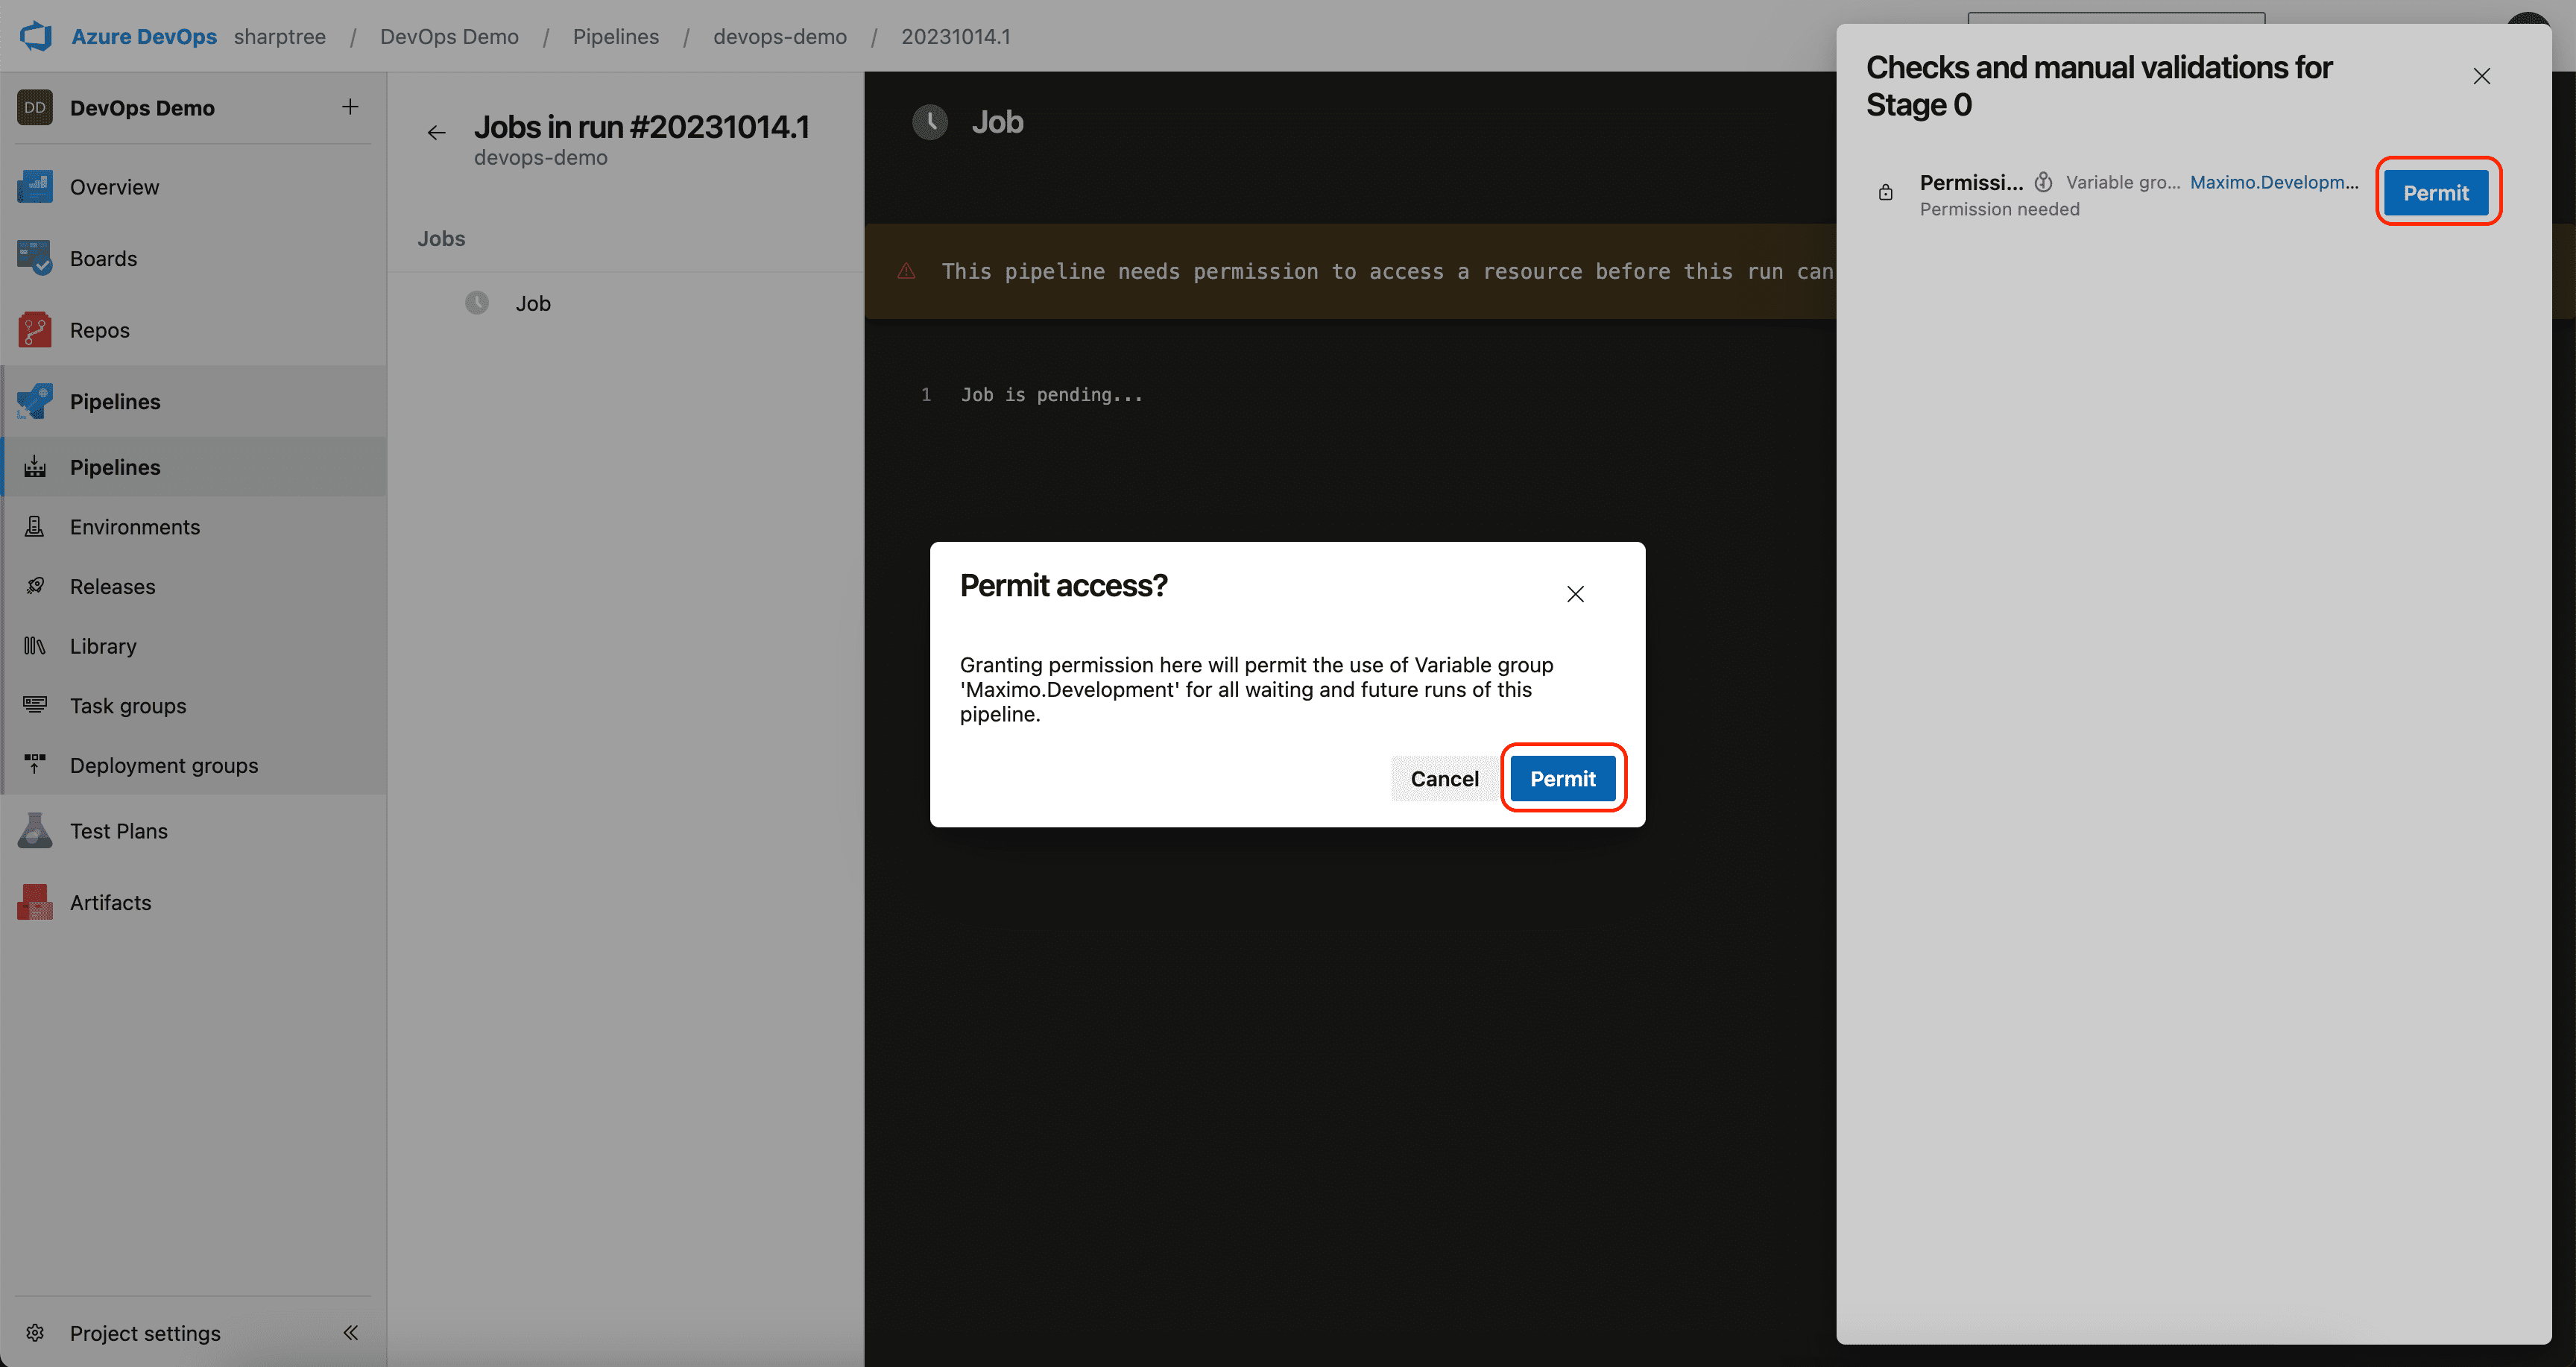Click the DD project avatar
The image size is (2576, 1367).
click(x=35, y=107)
